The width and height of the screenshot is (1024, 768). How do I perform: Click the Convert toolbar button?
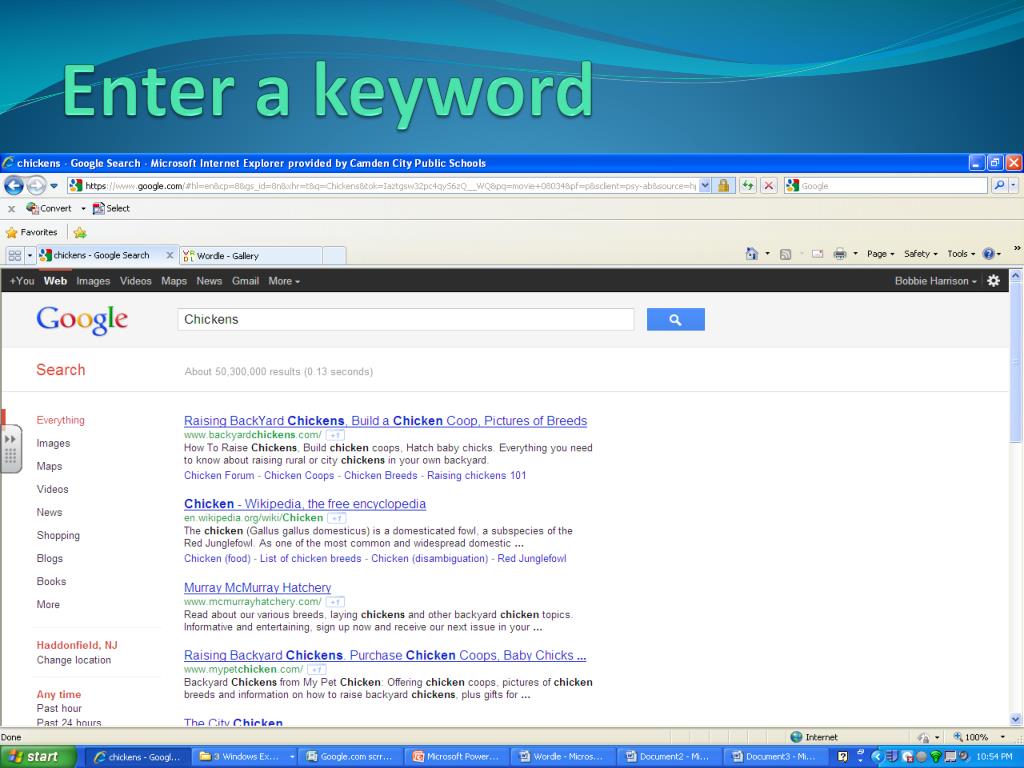49,208
